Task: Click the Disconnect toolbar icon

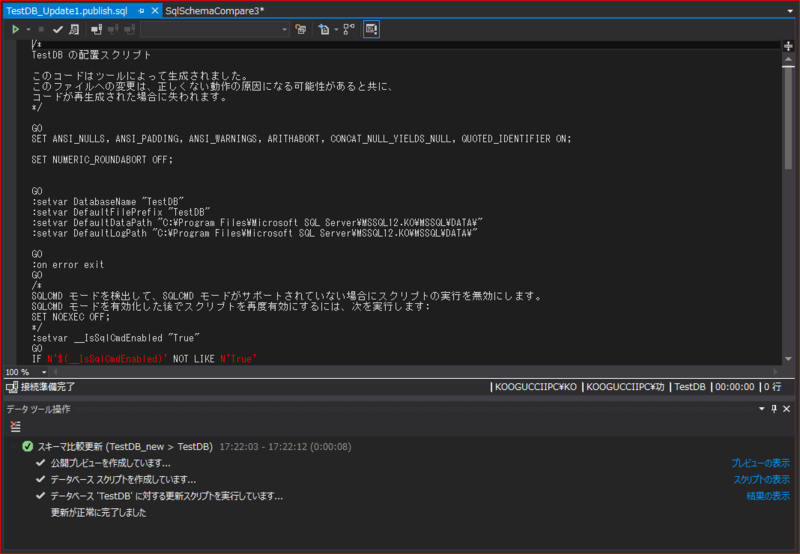Action: pyautogui.click(x=113, y=30)
